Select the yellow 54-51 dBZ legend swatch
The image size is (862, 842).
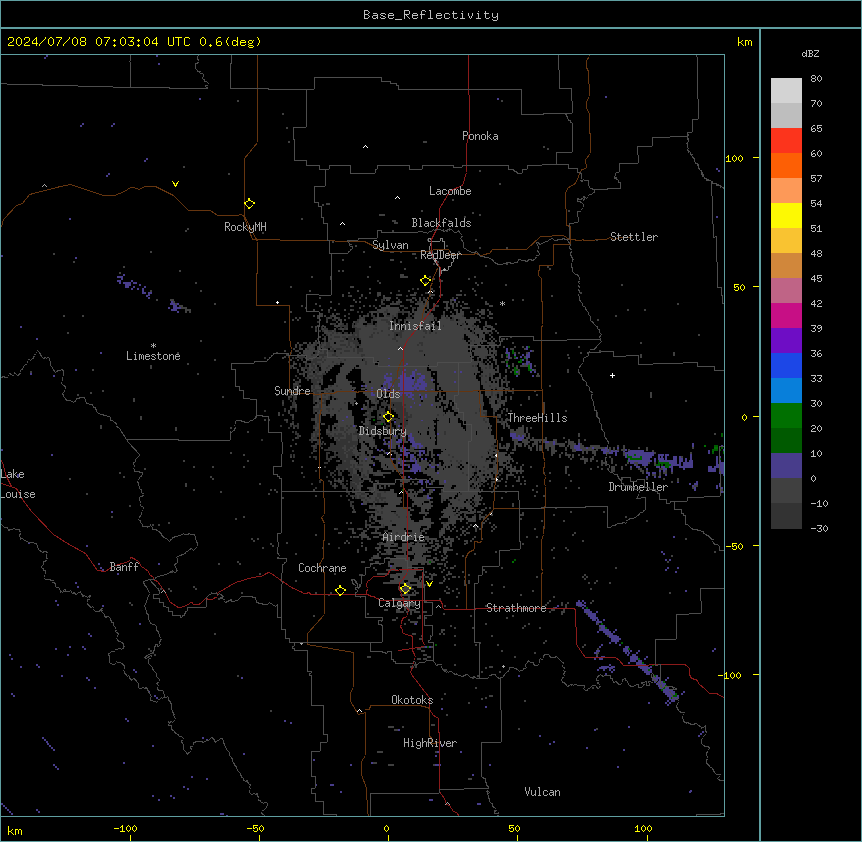pos(786,215)
